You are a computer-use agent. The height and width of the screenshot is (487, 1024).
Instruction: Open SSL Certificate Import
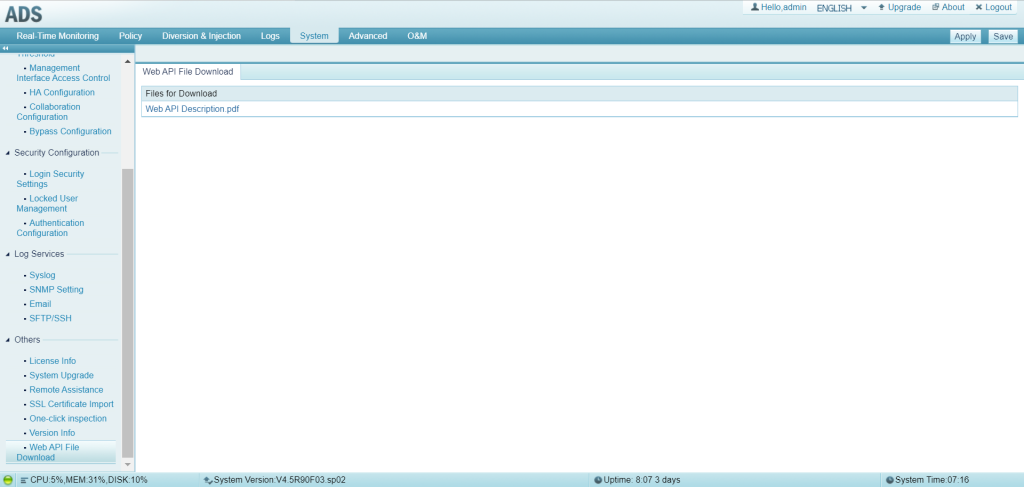pyautogui.click(x=71, y=404)
